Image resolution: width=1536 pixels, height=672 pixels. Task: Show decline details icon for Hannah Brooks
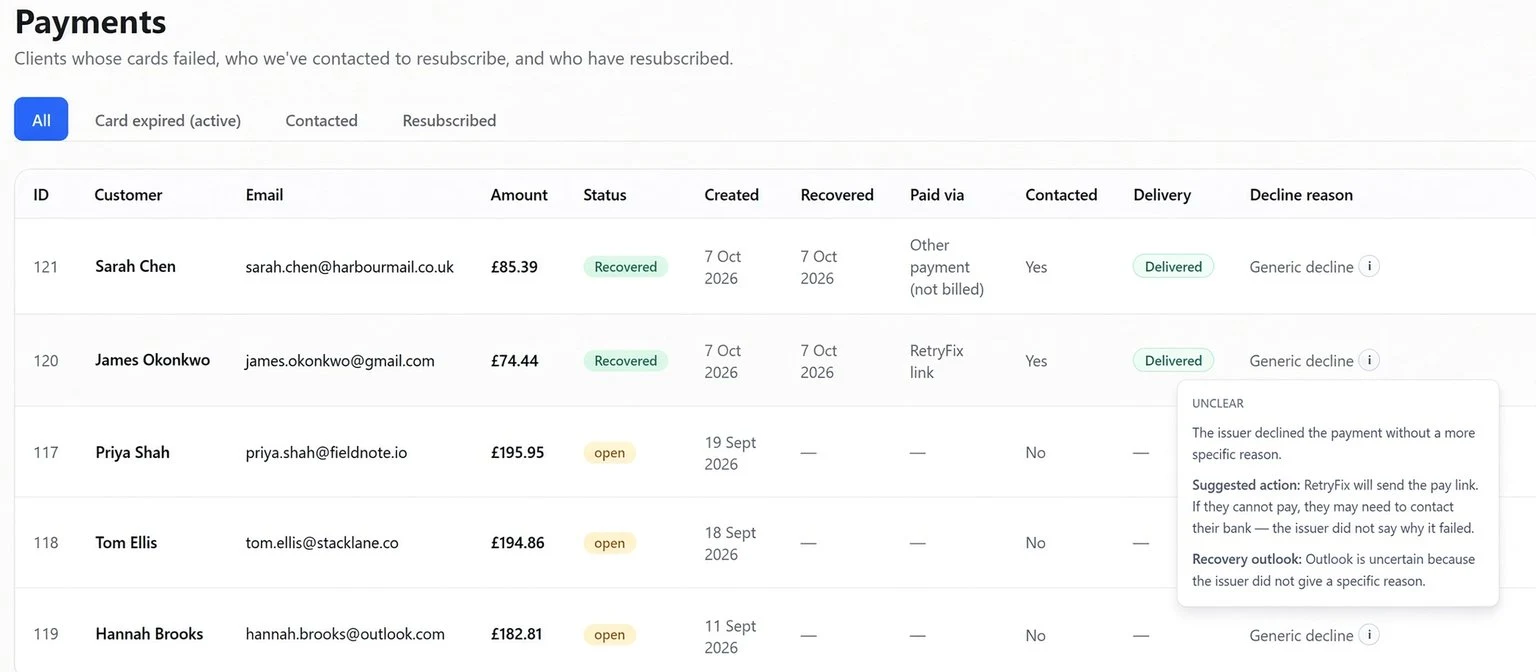1369,634
